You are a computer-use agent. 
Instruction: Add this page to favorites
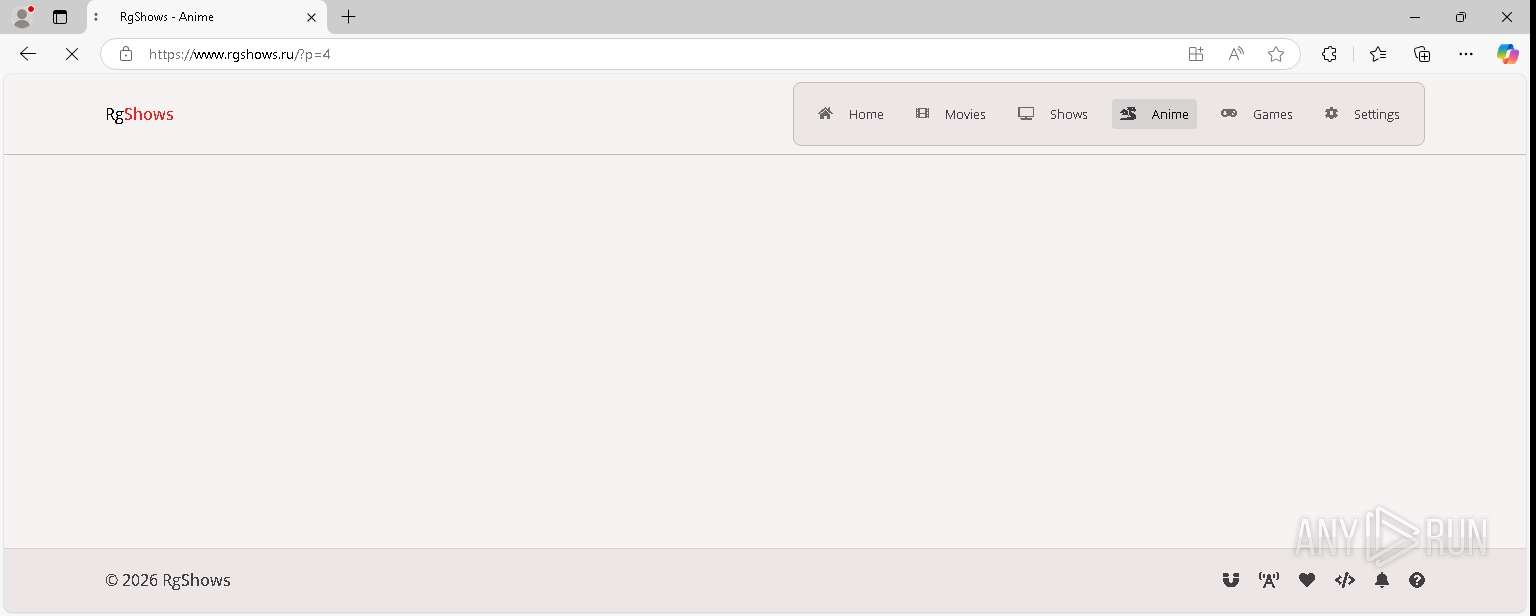point(1276,54)
